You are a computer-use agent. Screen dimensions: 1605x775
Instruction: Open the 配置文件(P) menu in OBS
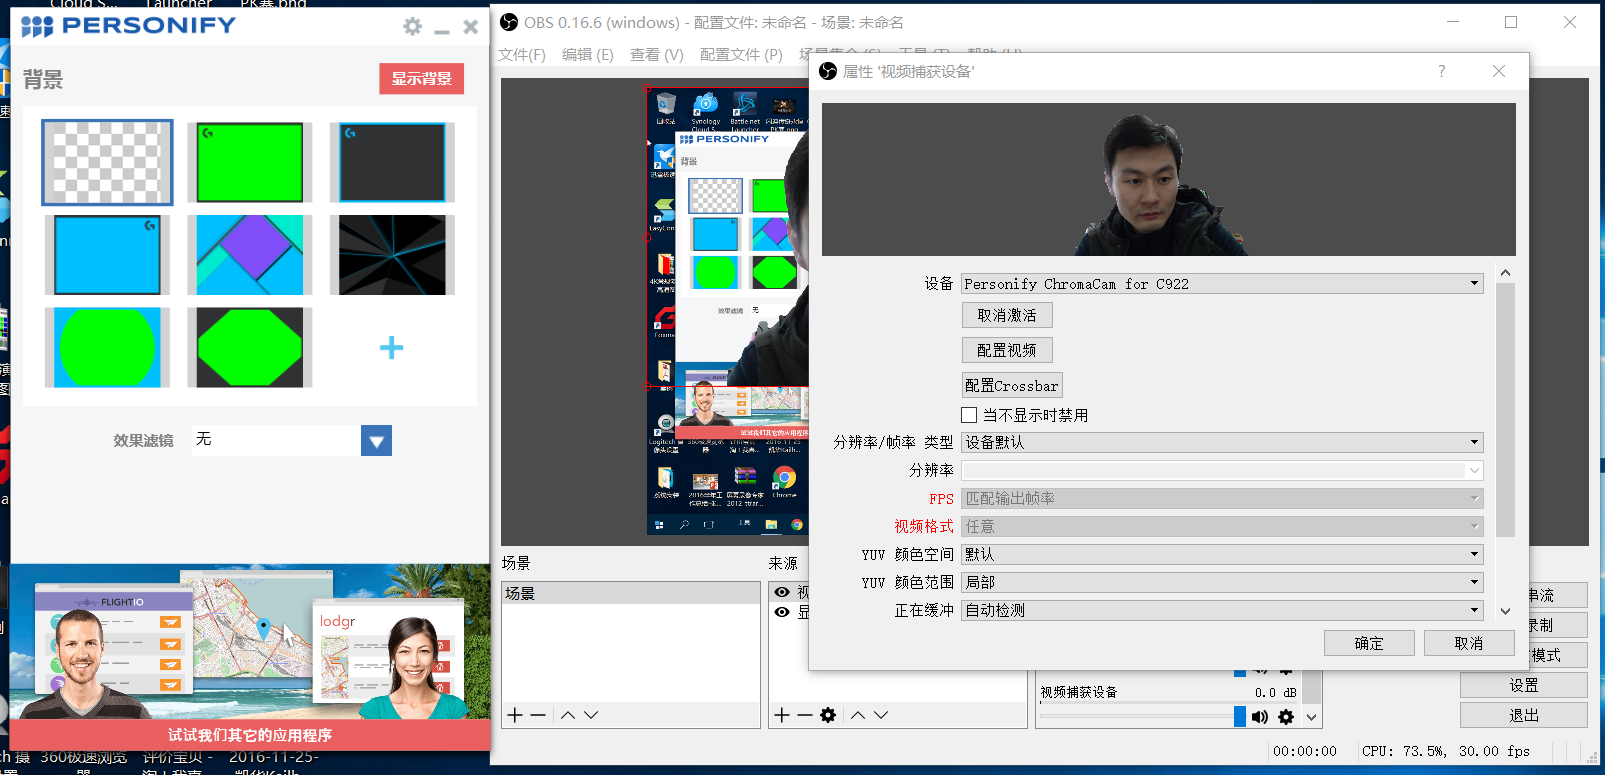[x=741, y=55]
